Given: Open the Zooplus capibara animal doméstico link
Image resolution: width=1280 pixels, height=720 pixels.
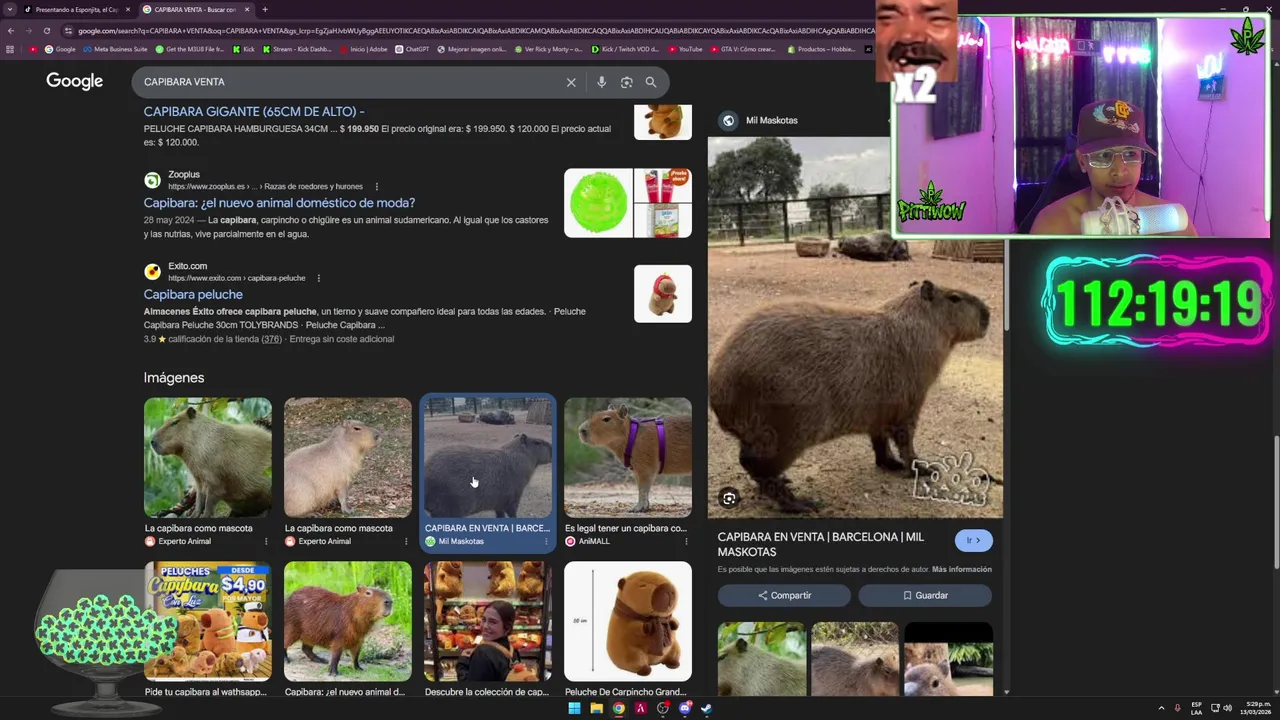Looking at the screenshot, I should coord(279,203).
